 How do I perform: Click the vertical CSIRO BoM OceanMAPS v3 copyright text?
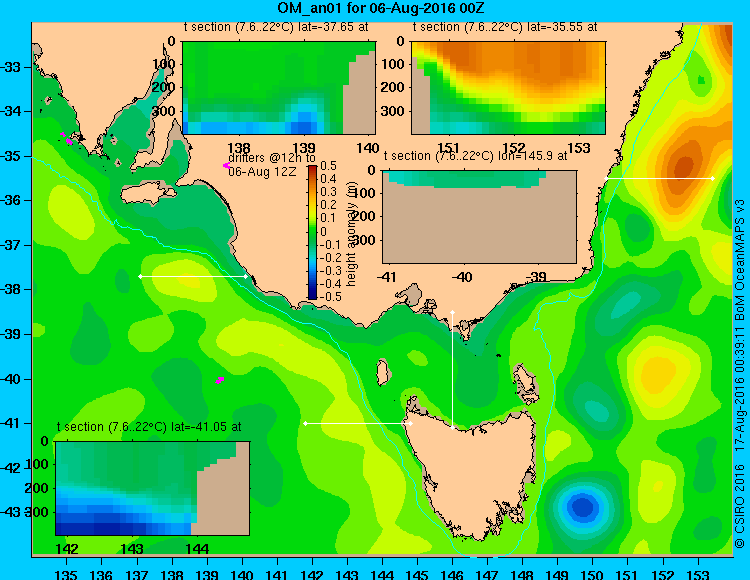click(740, 373)
